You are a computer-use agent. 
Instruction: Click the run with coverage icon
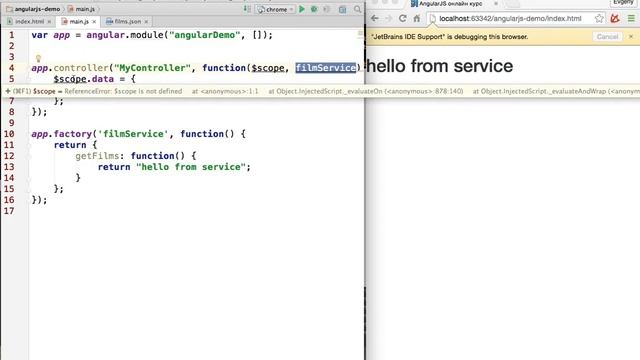[327, 9]
